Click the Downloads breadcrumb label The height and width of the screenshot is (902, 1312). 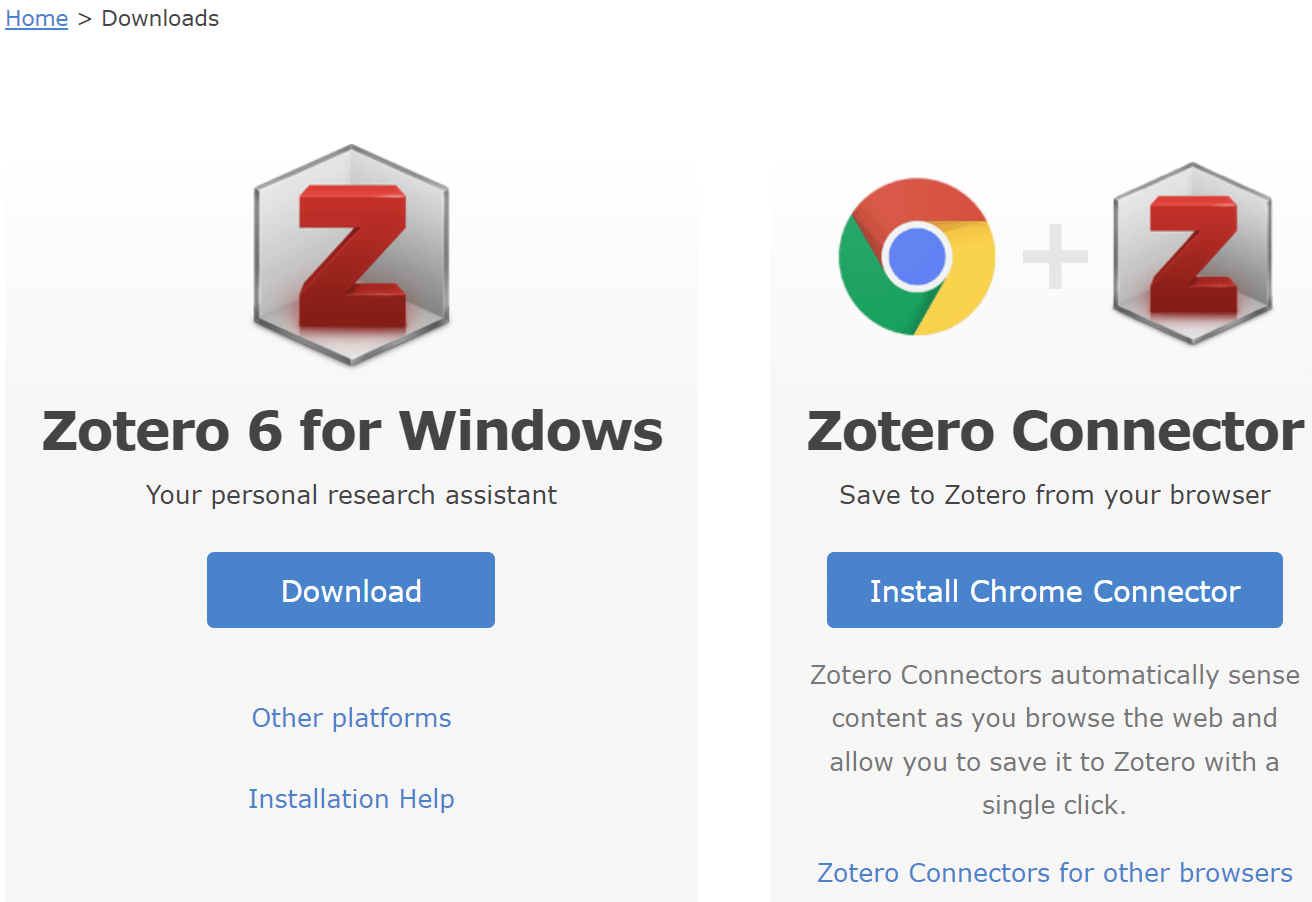(x=160, y=18)
